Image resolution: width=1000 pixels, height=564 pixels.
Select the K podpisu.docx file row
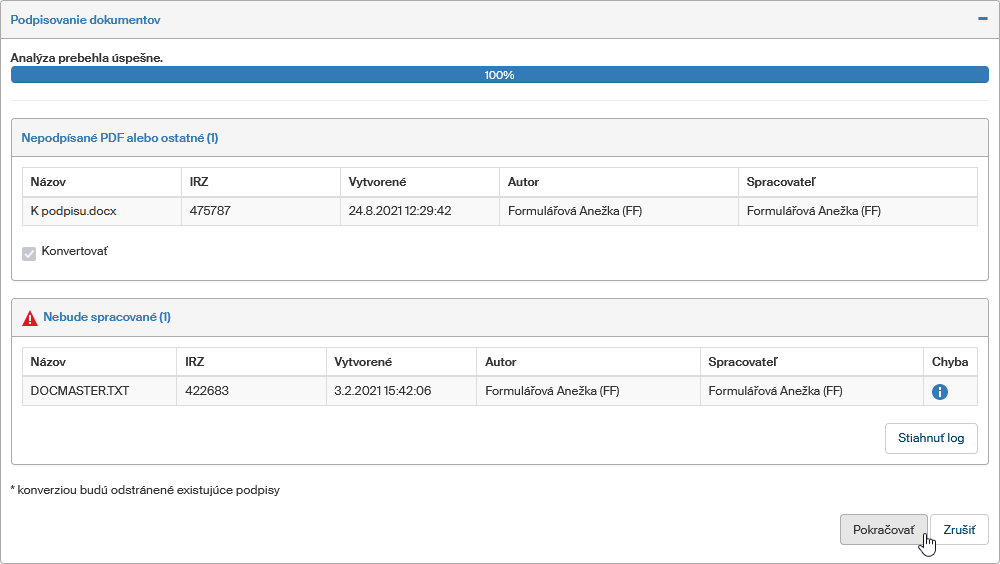click(73, 211)
